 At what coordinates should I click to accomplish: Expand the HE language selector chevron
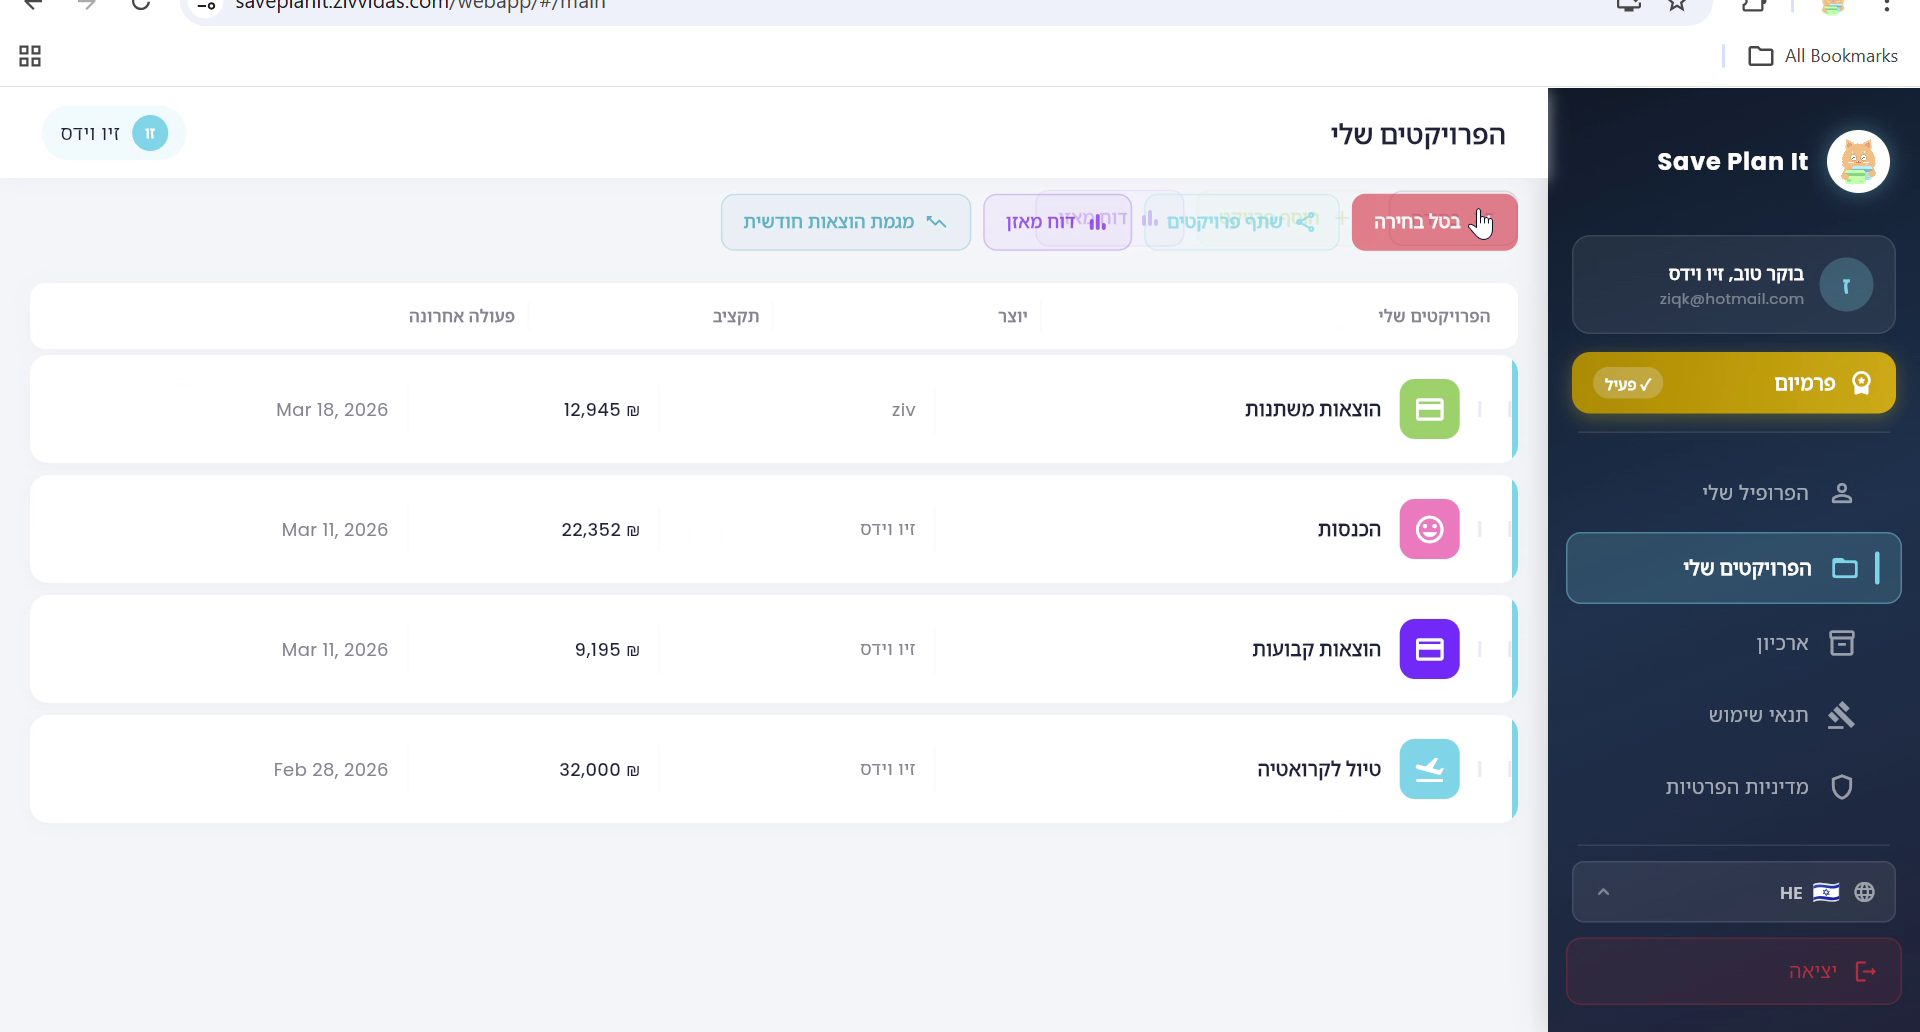coord(1603,892)
